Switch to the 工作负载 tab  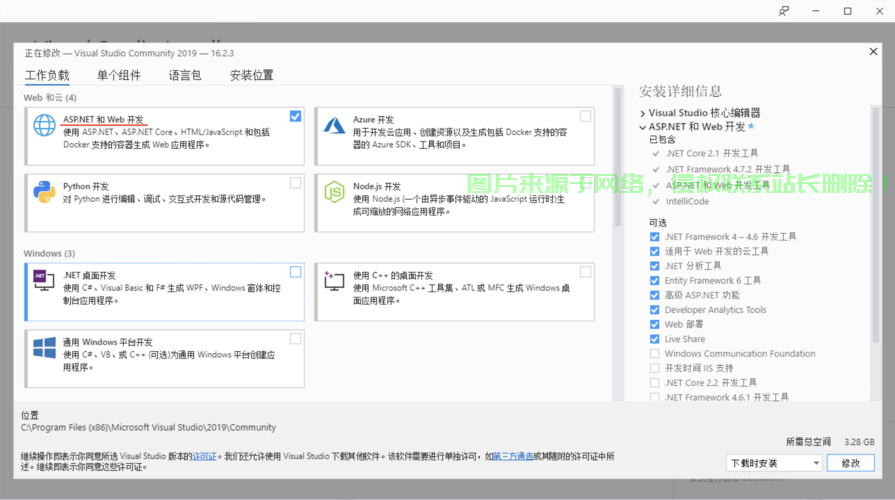(x=47, y=75)
